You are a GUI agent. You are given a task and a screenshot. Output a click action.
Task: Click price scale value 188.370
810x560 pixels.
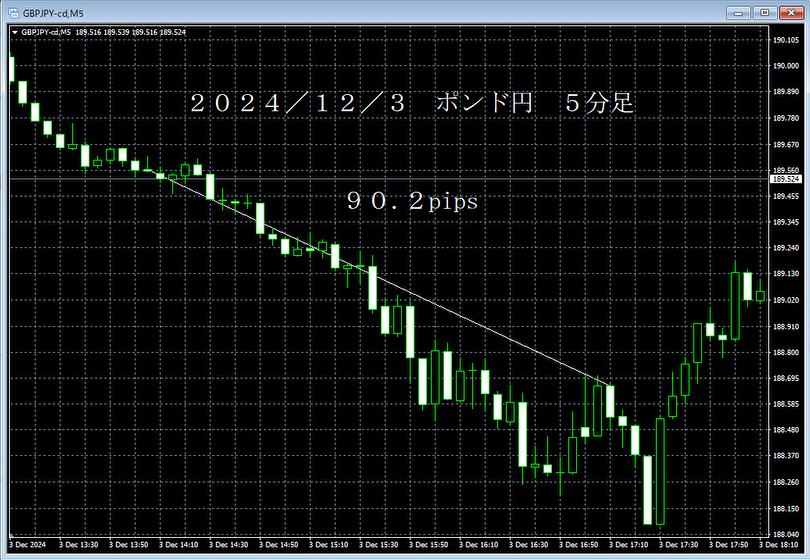pos(786,456)
